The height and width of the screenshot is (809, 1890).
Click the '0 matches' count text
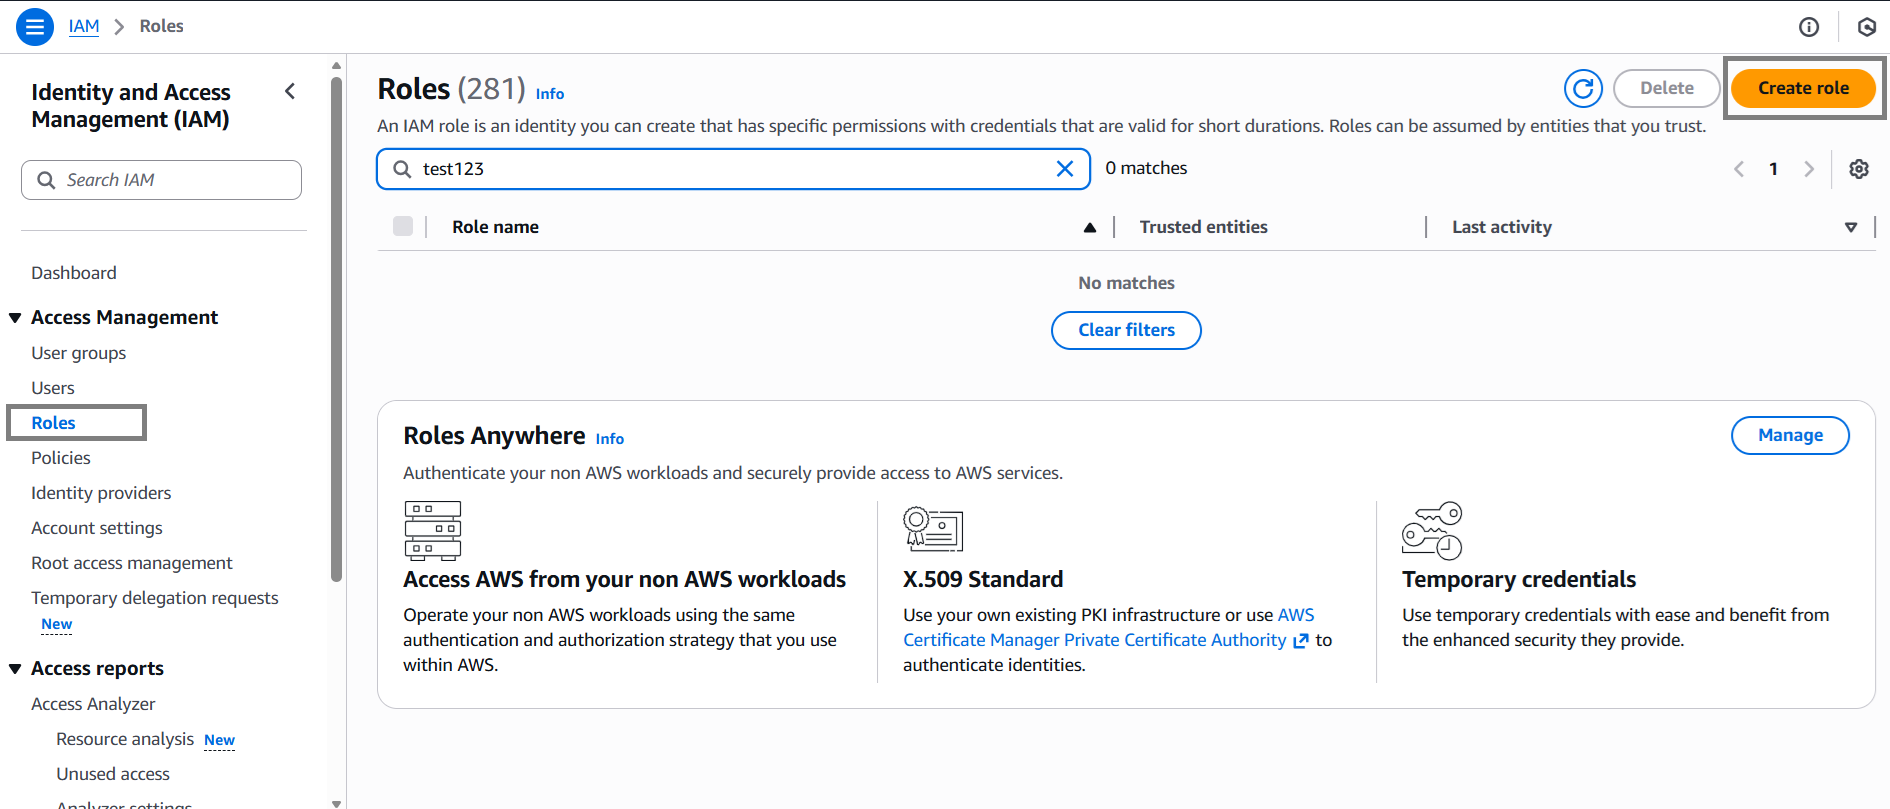1146,168
